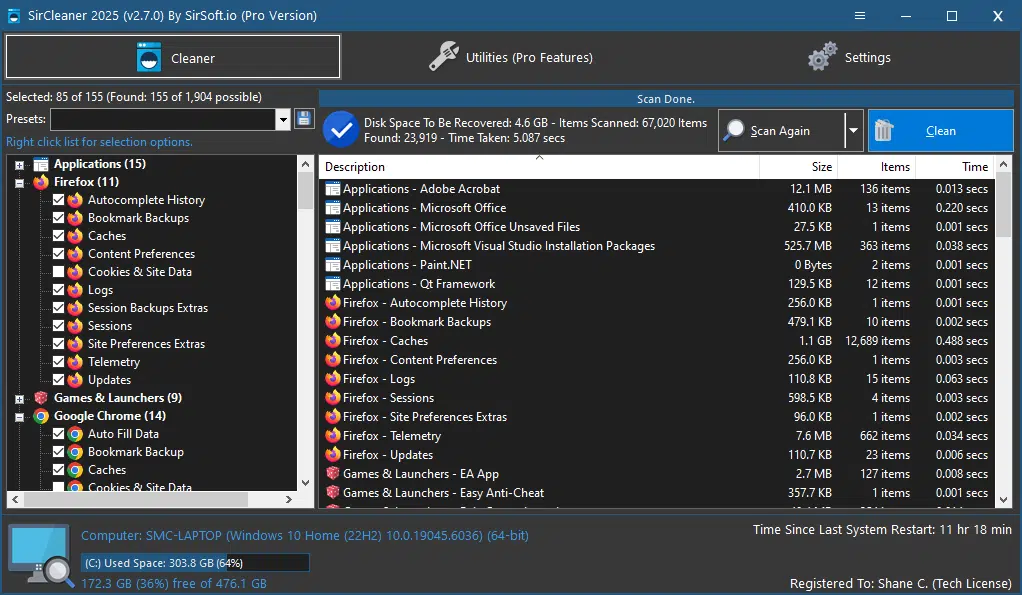The height and width of the screenshot is (595, 1022).
Task: Click the 172.3 GB free disk space link
Action: coord(174,583)
